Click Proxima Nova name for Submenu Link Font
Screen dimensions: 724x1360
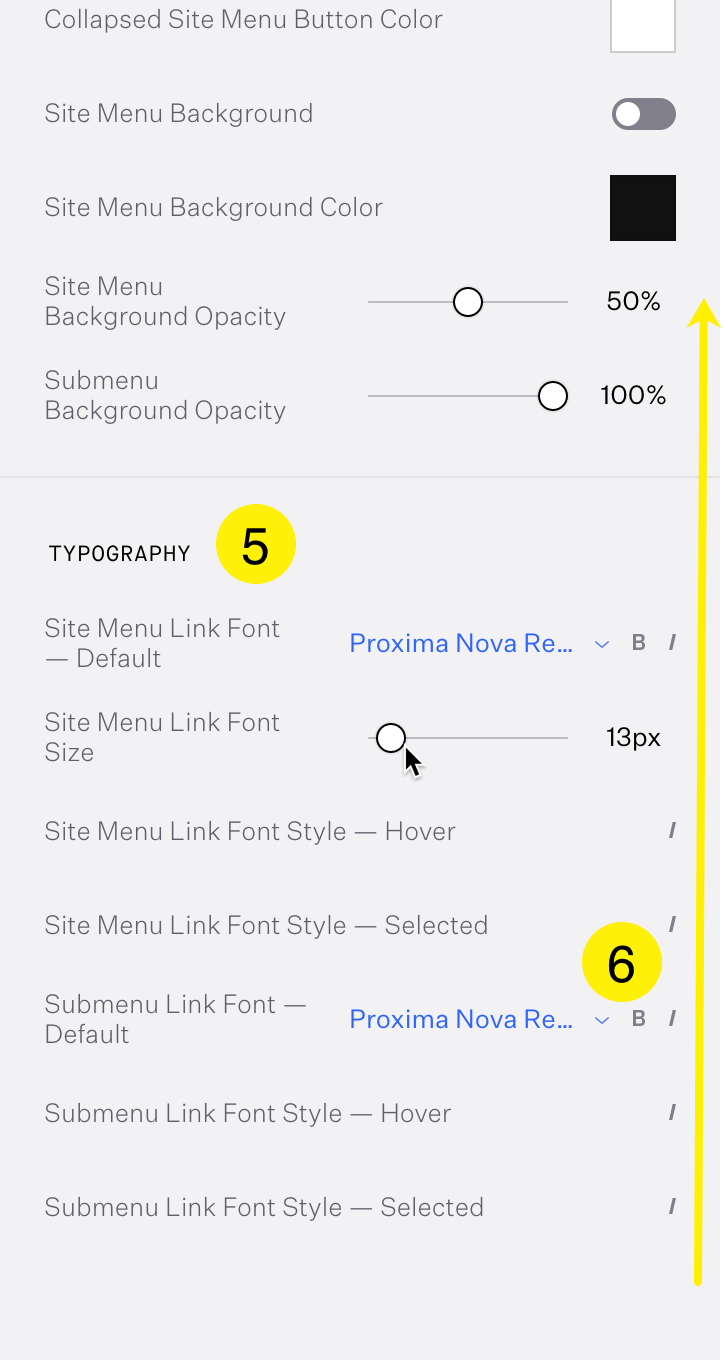pyautogui.click(x=461, y=1019)
